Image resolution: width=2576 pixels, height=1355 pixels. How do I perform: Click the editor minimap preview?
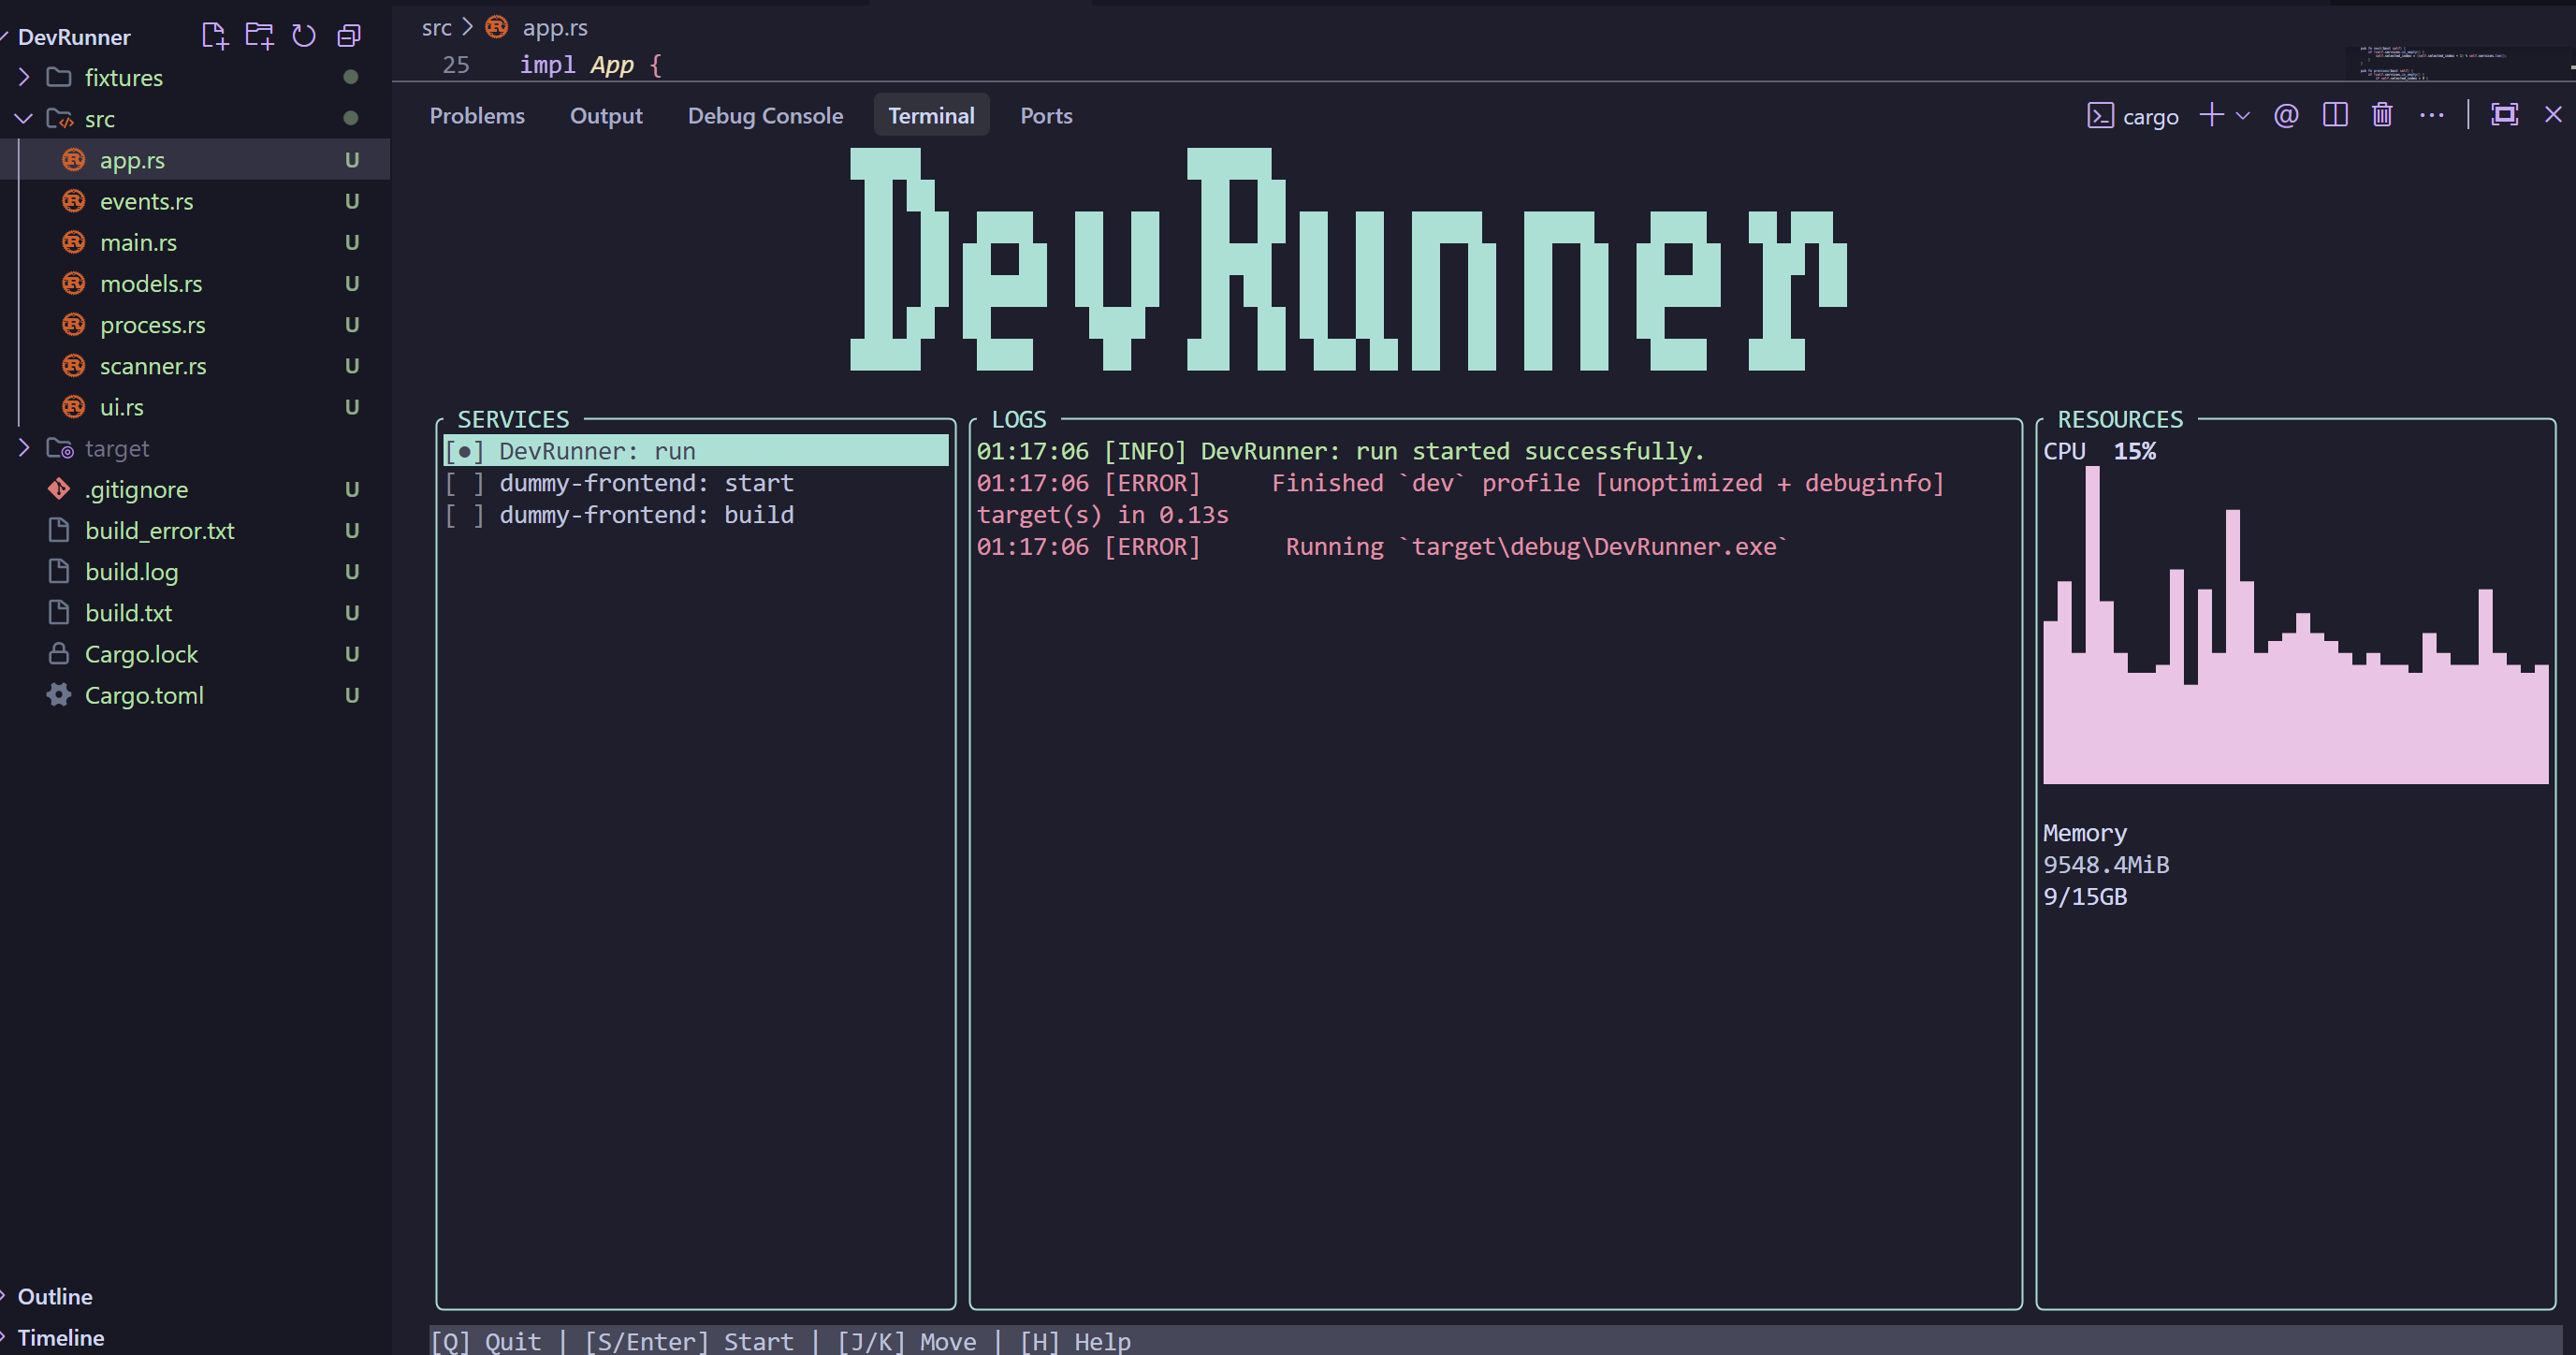coord(2455,61)
